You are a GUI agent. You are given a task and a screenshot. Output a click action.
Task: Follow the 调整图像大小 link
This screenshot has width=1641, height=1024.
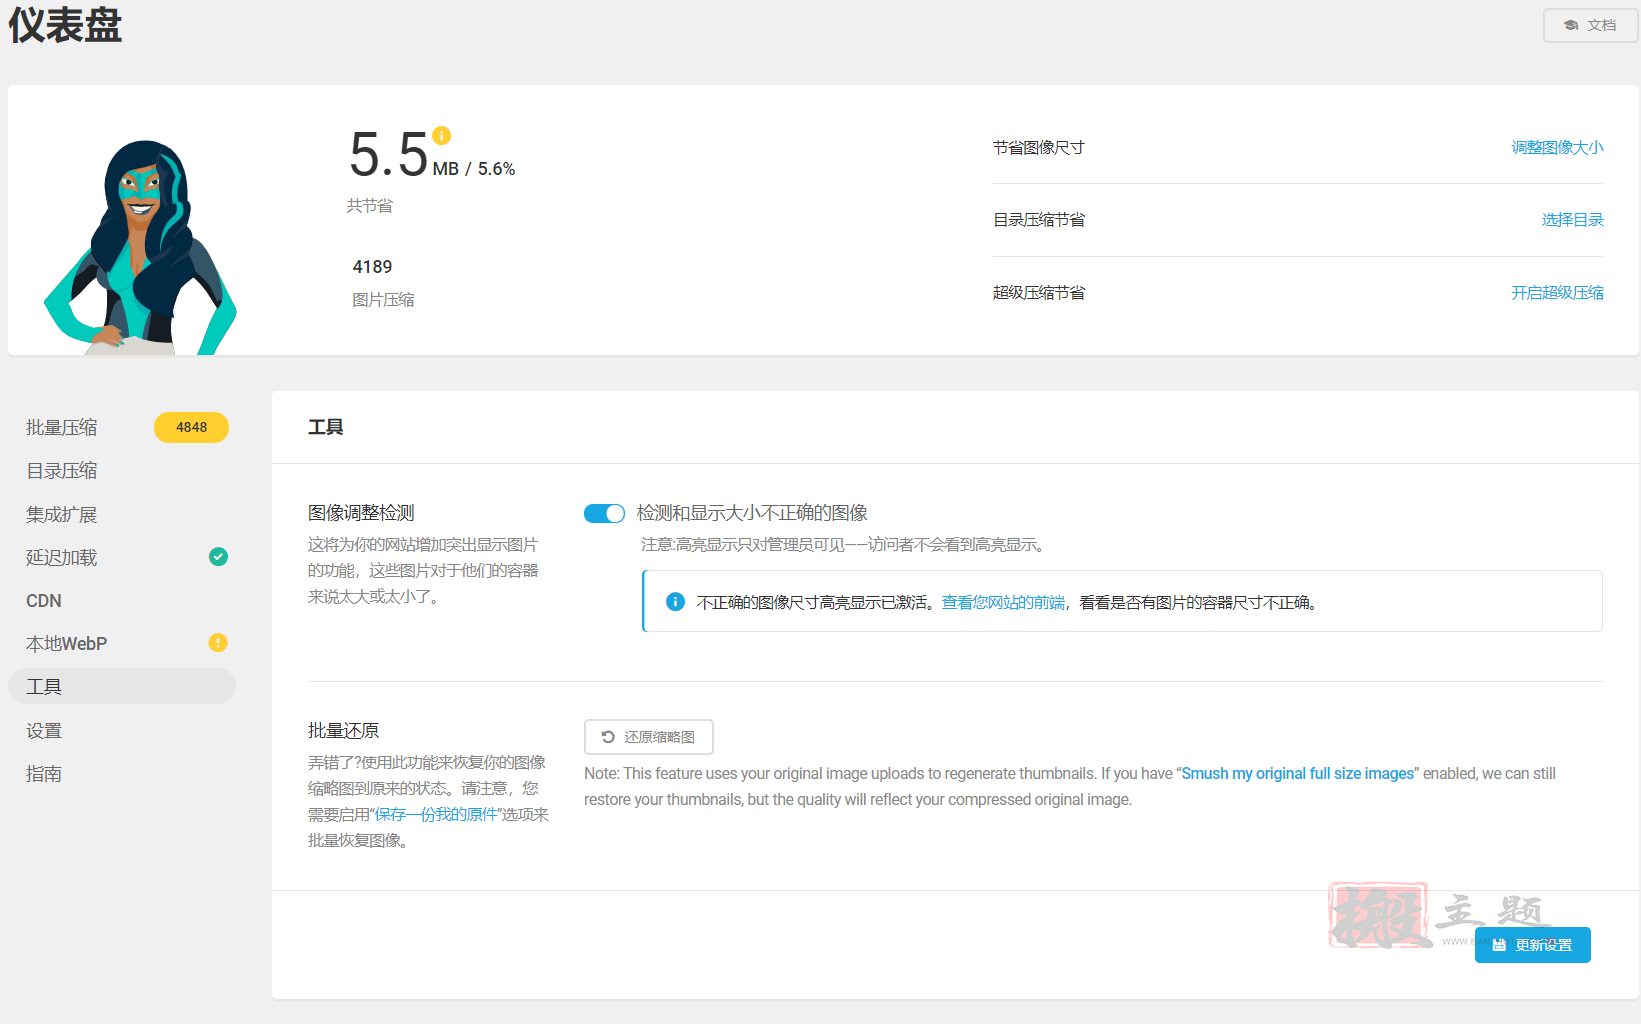pyautogui.click(x=1557, y=147)
